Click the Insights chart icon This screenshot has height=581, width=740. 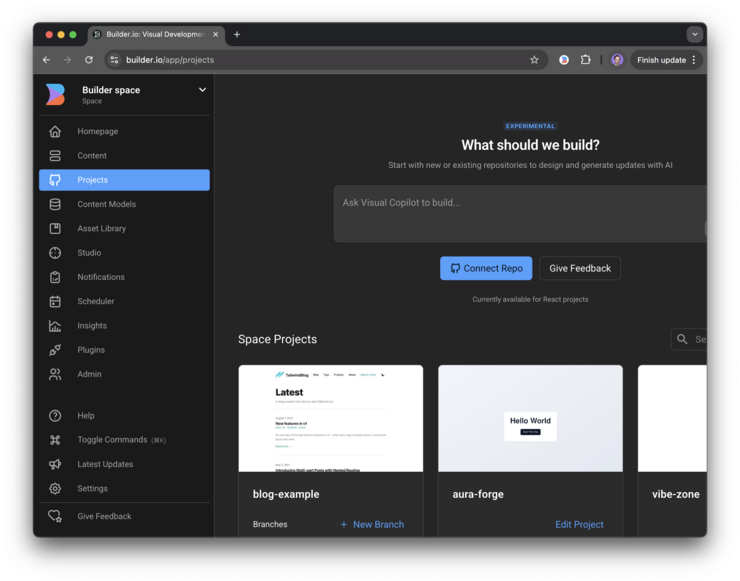pos(55,326)
